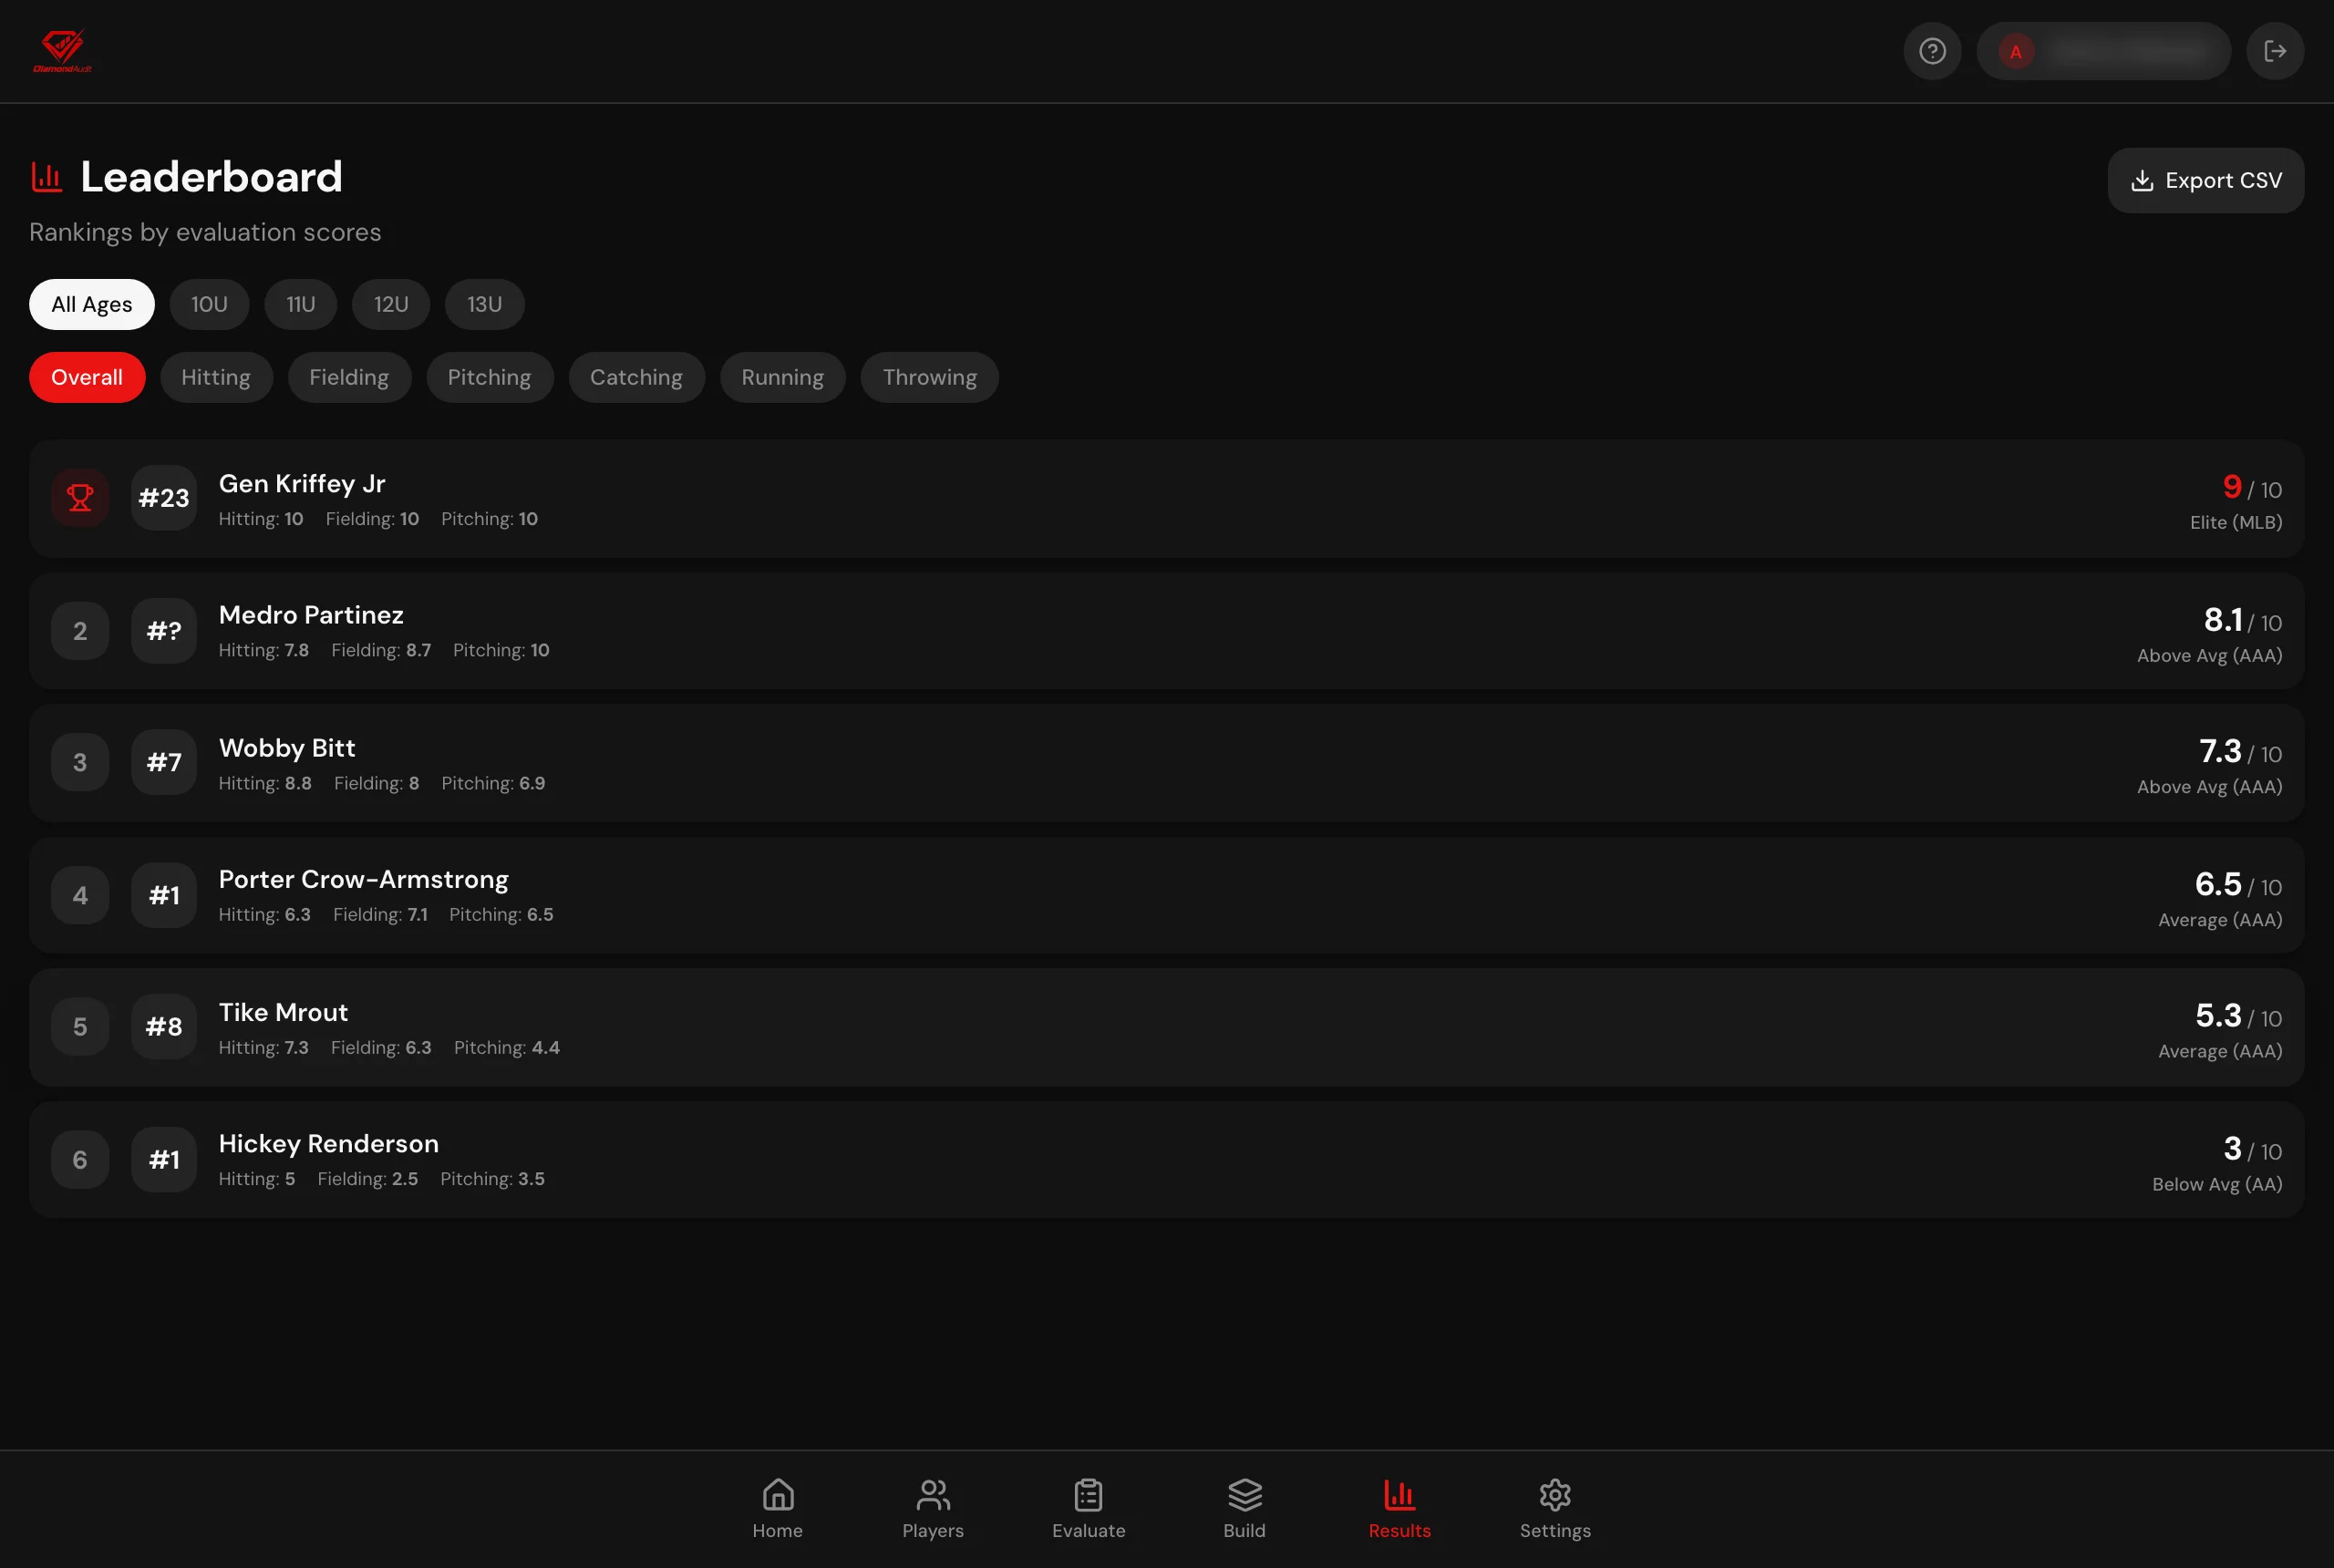
Task: Select the 10U age filter
Action: pos(209,304)
